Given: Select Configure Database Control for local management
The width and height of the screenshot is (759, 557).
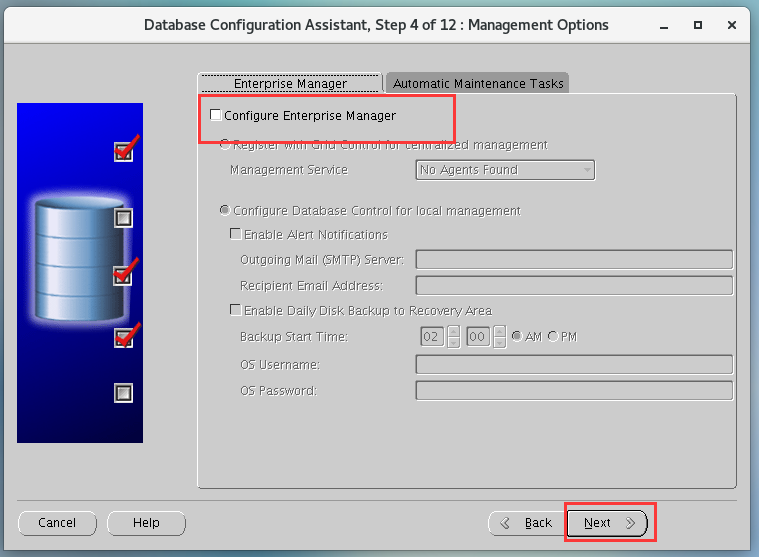Looking at the screenshot, I should (x=225, y=211).
